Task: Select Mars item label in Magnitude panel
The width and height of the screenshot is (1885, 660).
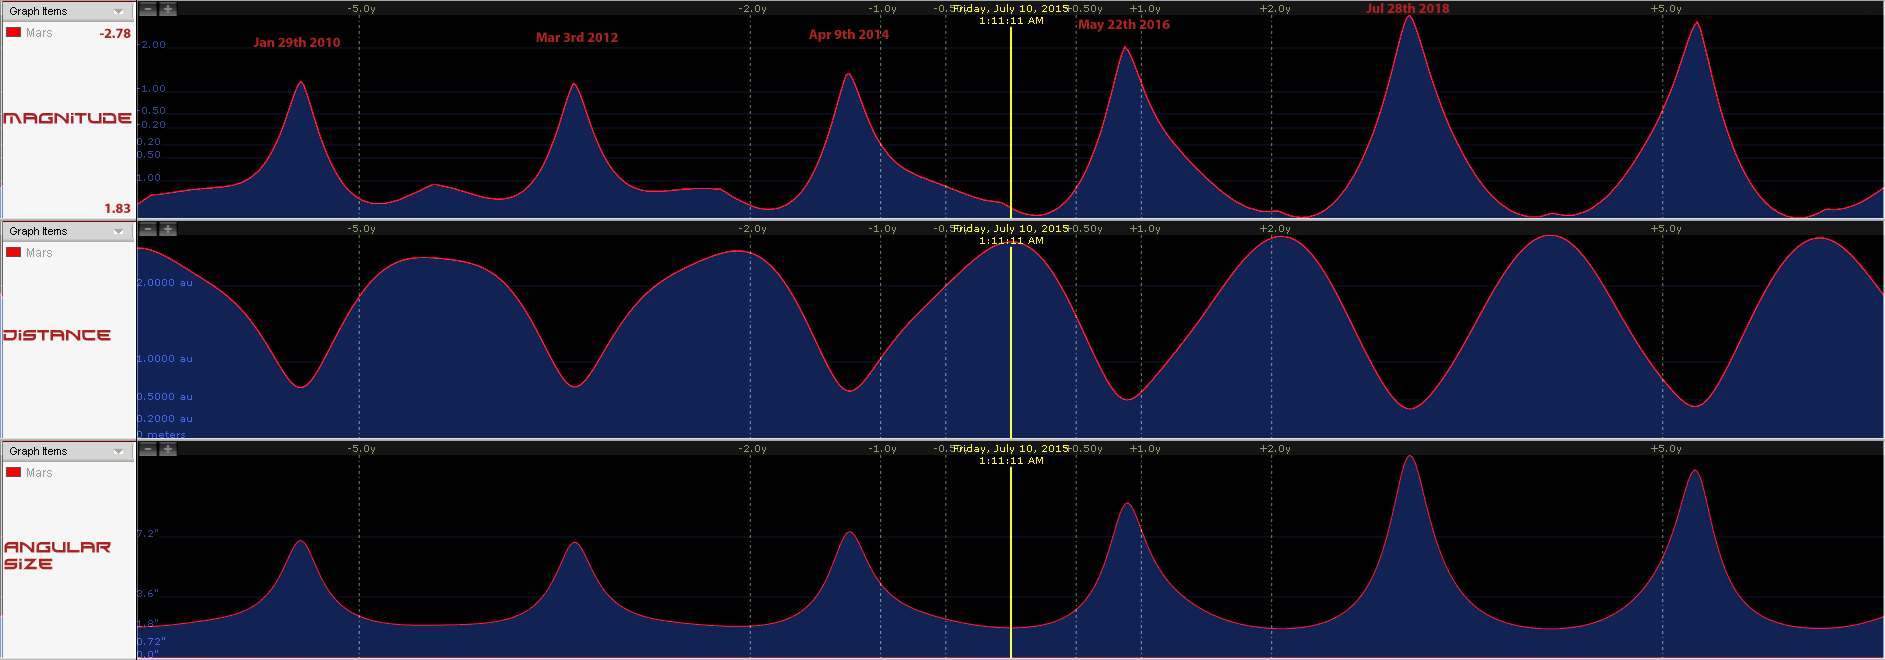Action: pos(39,33)
